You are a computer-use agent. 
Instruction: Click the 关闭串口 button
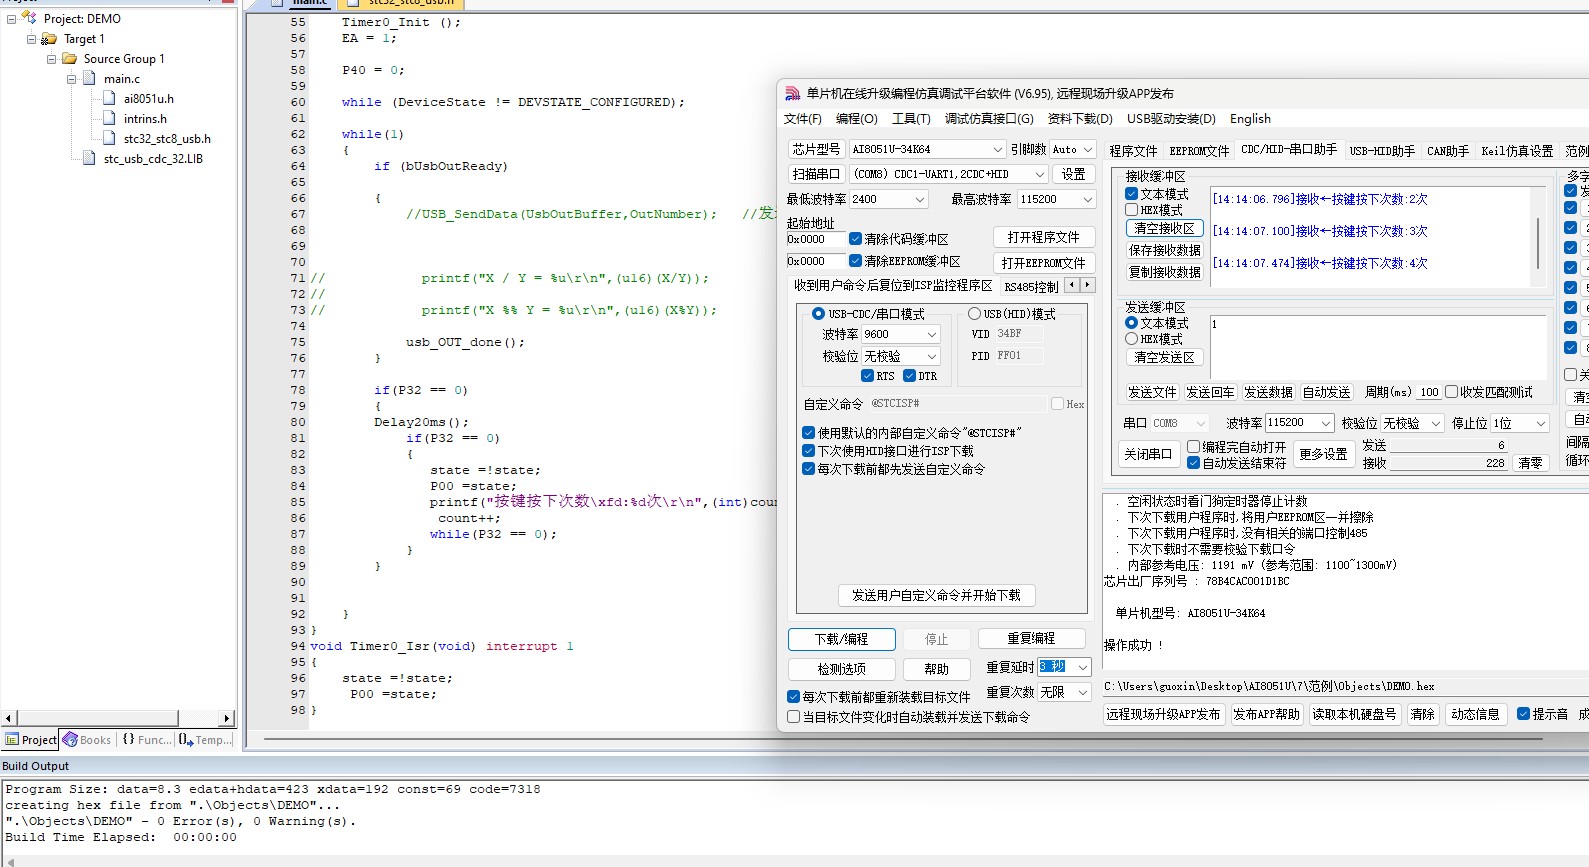pyautogui.click(x=1147, y=454)
